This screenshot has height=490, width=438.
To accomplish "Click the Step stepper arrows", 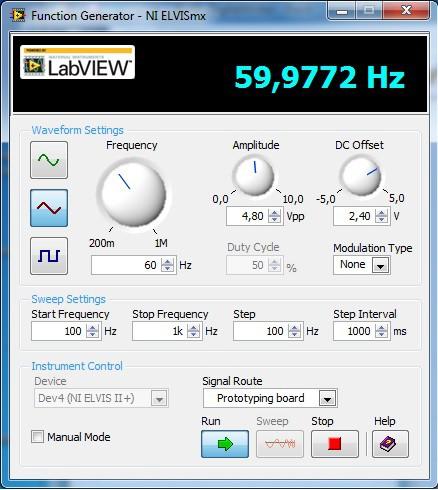I will 294,331.
